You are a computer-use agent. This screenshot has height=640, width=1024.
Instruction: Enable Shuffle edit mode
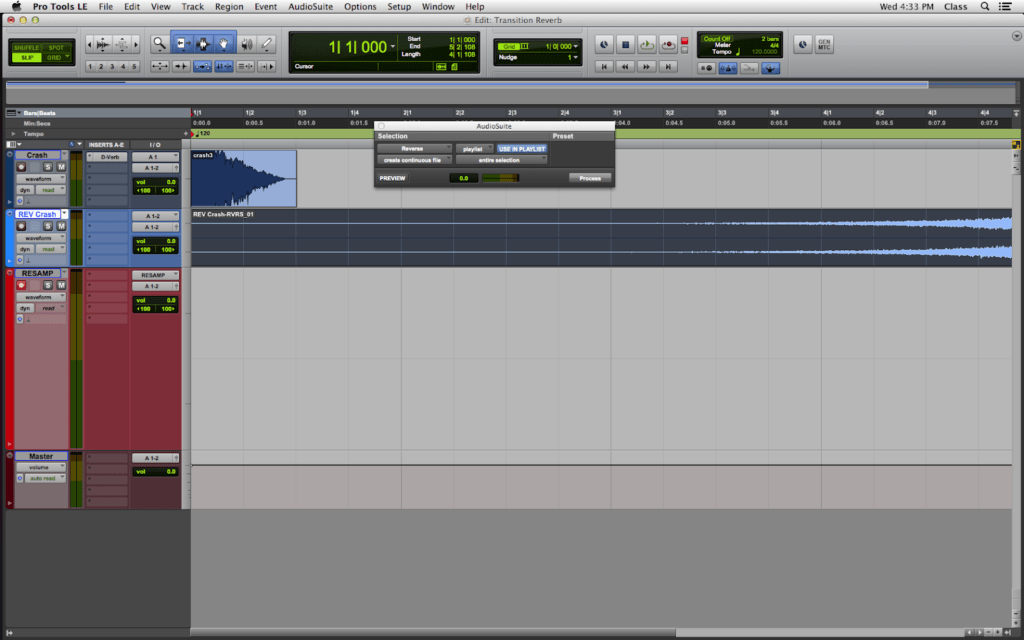point(26,47)
